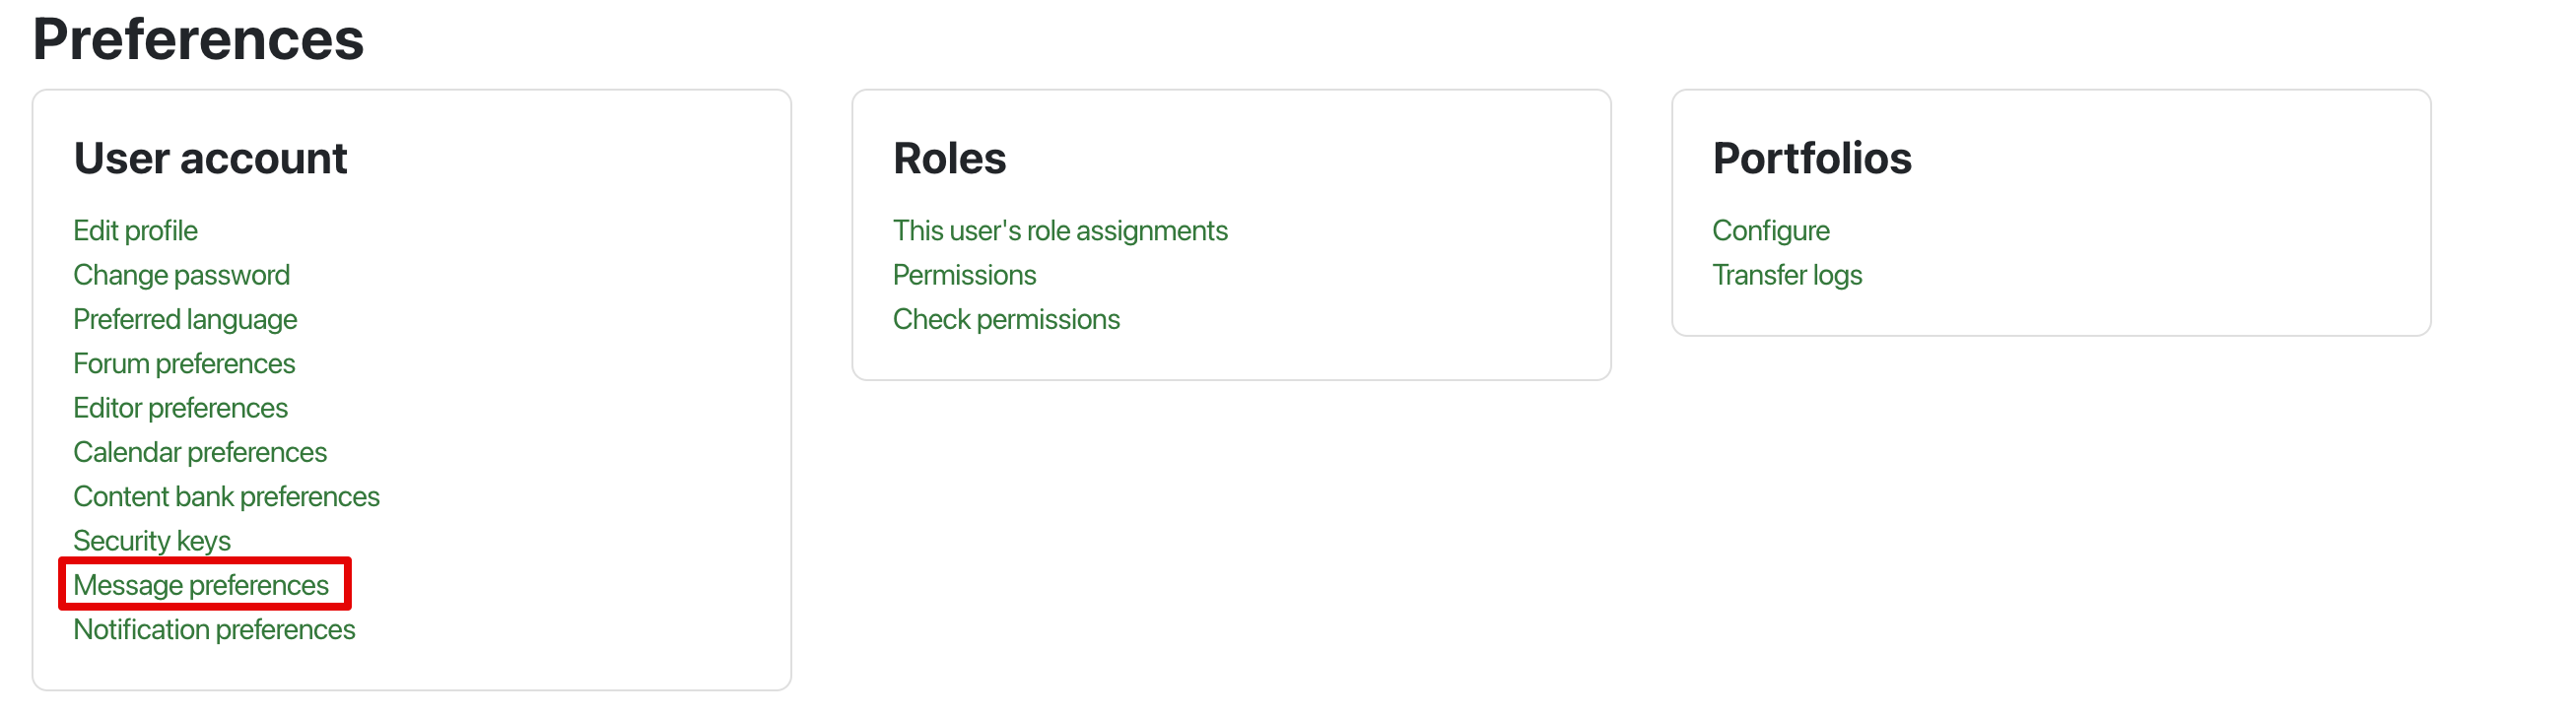2576x715 pixels.
Task: Open Preferred language settings
Action: click(x=185, y=319)
